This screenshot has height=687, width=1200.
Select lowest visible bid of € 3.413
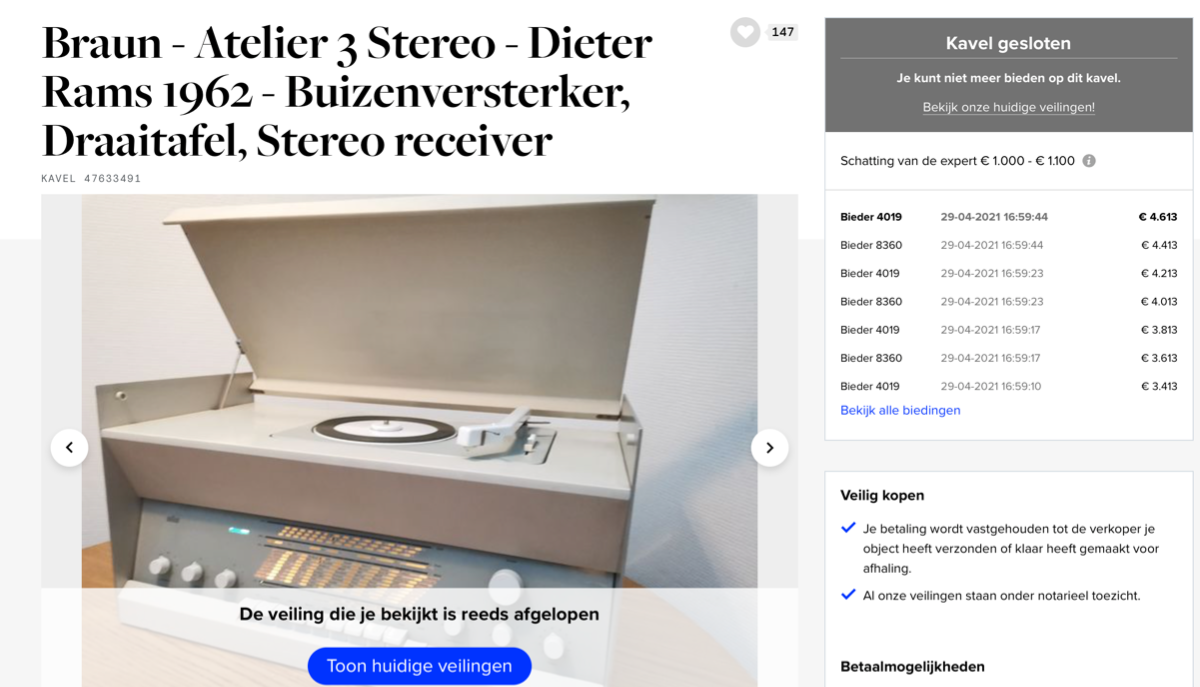click(x=1008, y=386)
